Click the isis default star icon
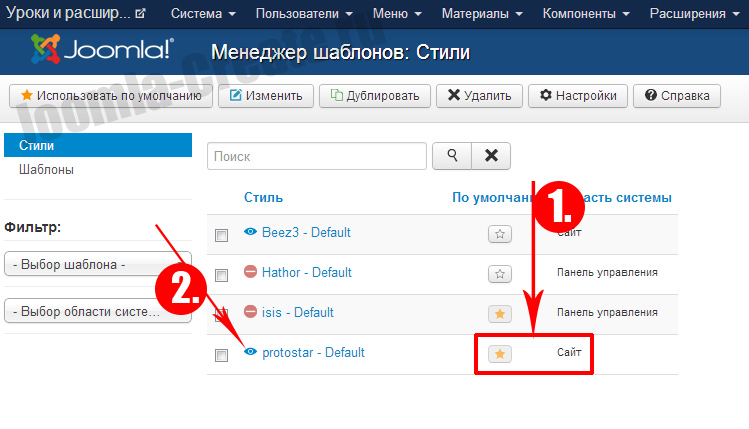 (x=500, y=314)
